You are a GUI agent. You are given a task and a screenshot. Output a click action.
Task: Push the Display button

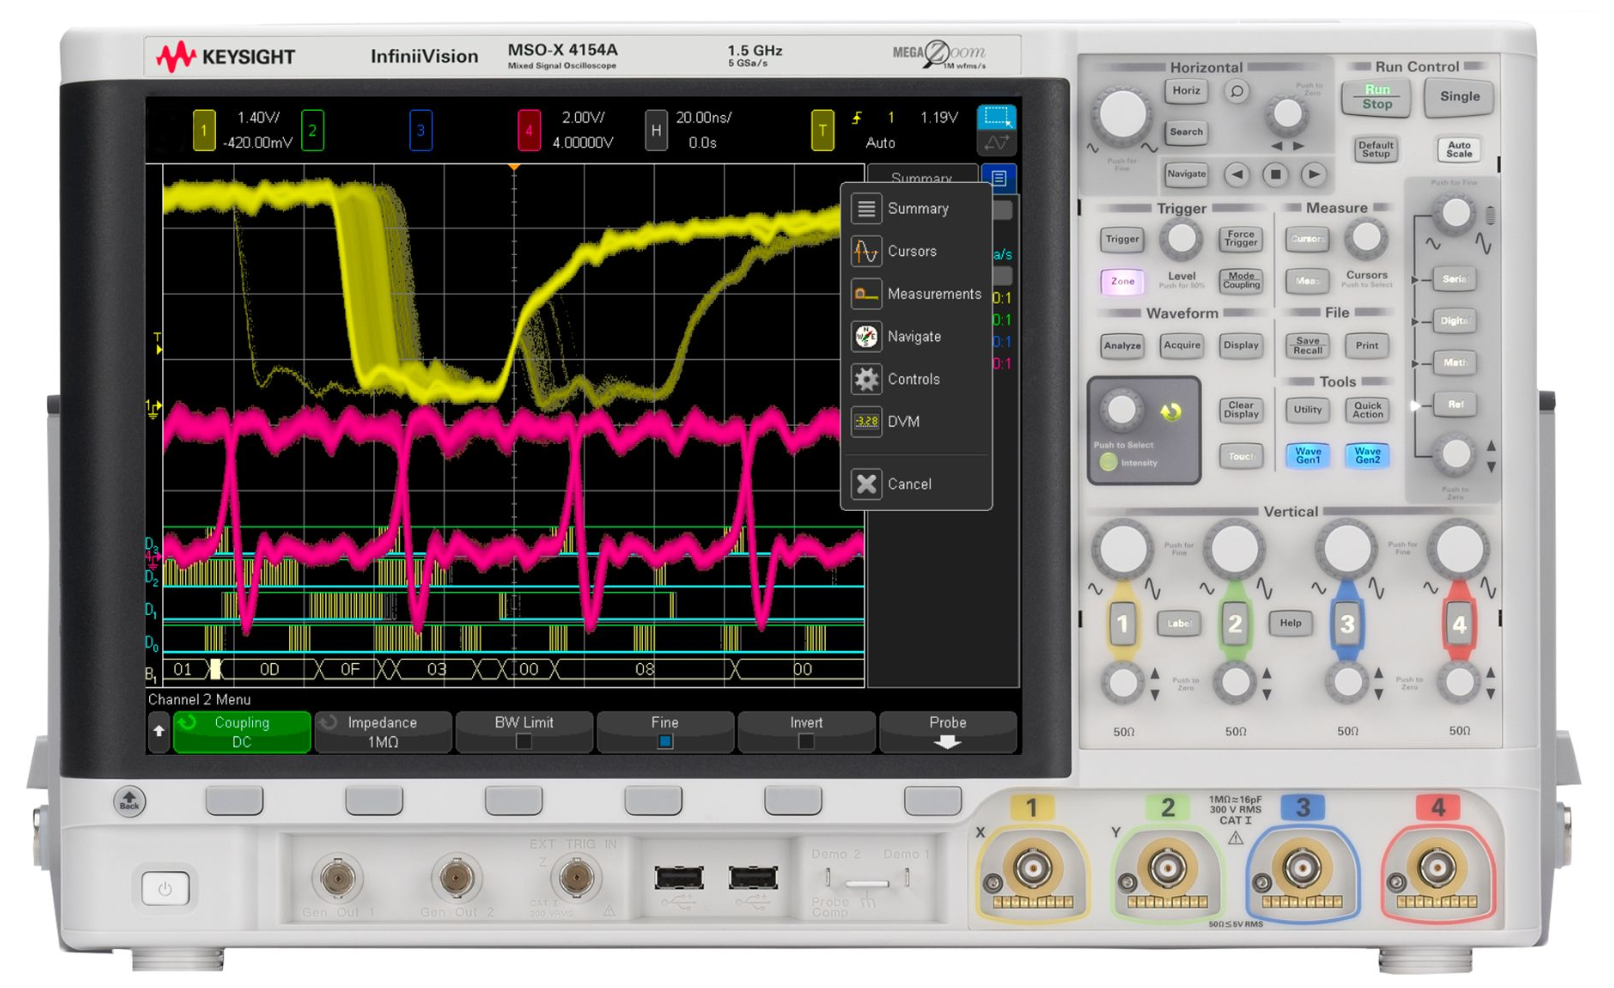point(1240,346)
